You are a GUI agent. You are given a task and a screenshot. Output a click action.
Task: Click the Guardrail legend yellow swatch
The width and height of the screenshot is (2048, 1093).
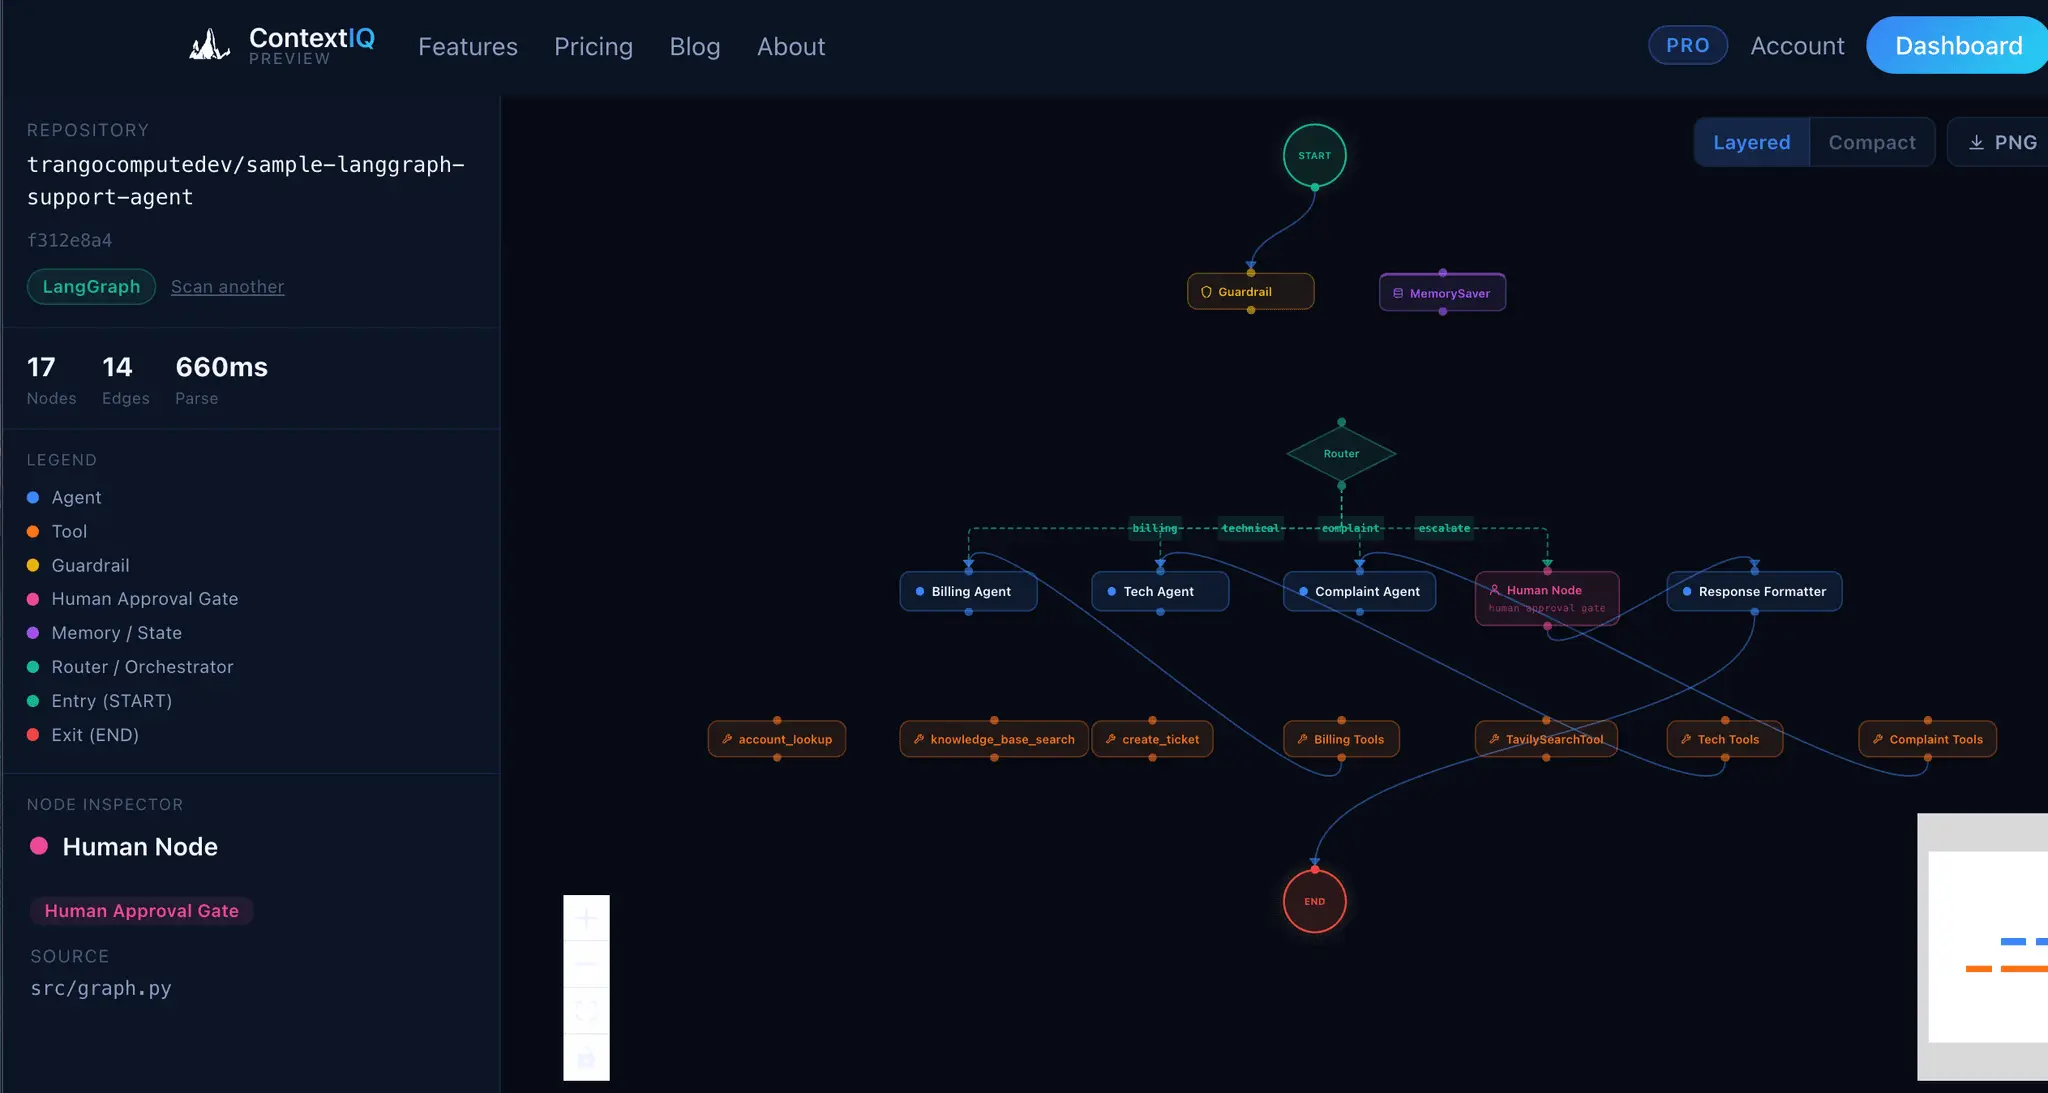point(33,565)
